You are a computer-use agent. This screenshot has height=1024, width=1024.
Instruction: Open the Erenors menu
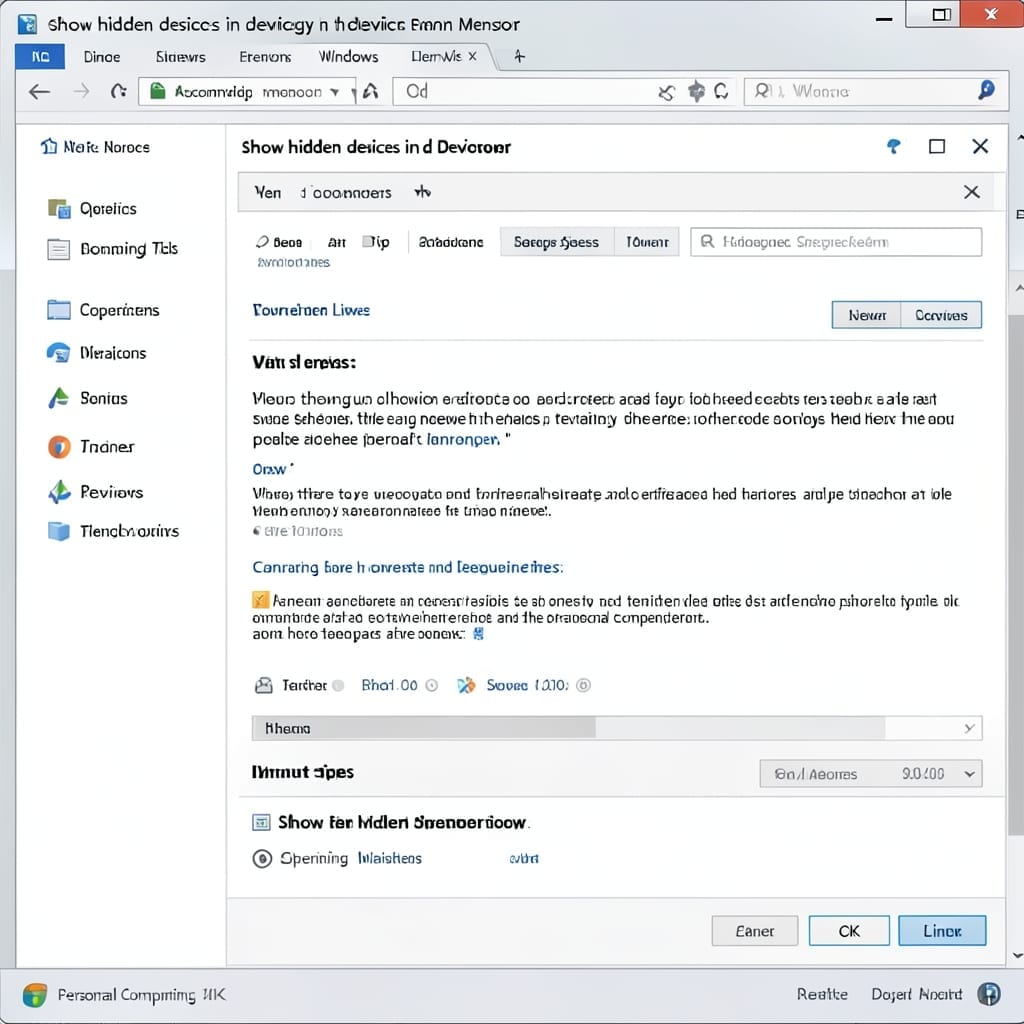click(265, 57)
